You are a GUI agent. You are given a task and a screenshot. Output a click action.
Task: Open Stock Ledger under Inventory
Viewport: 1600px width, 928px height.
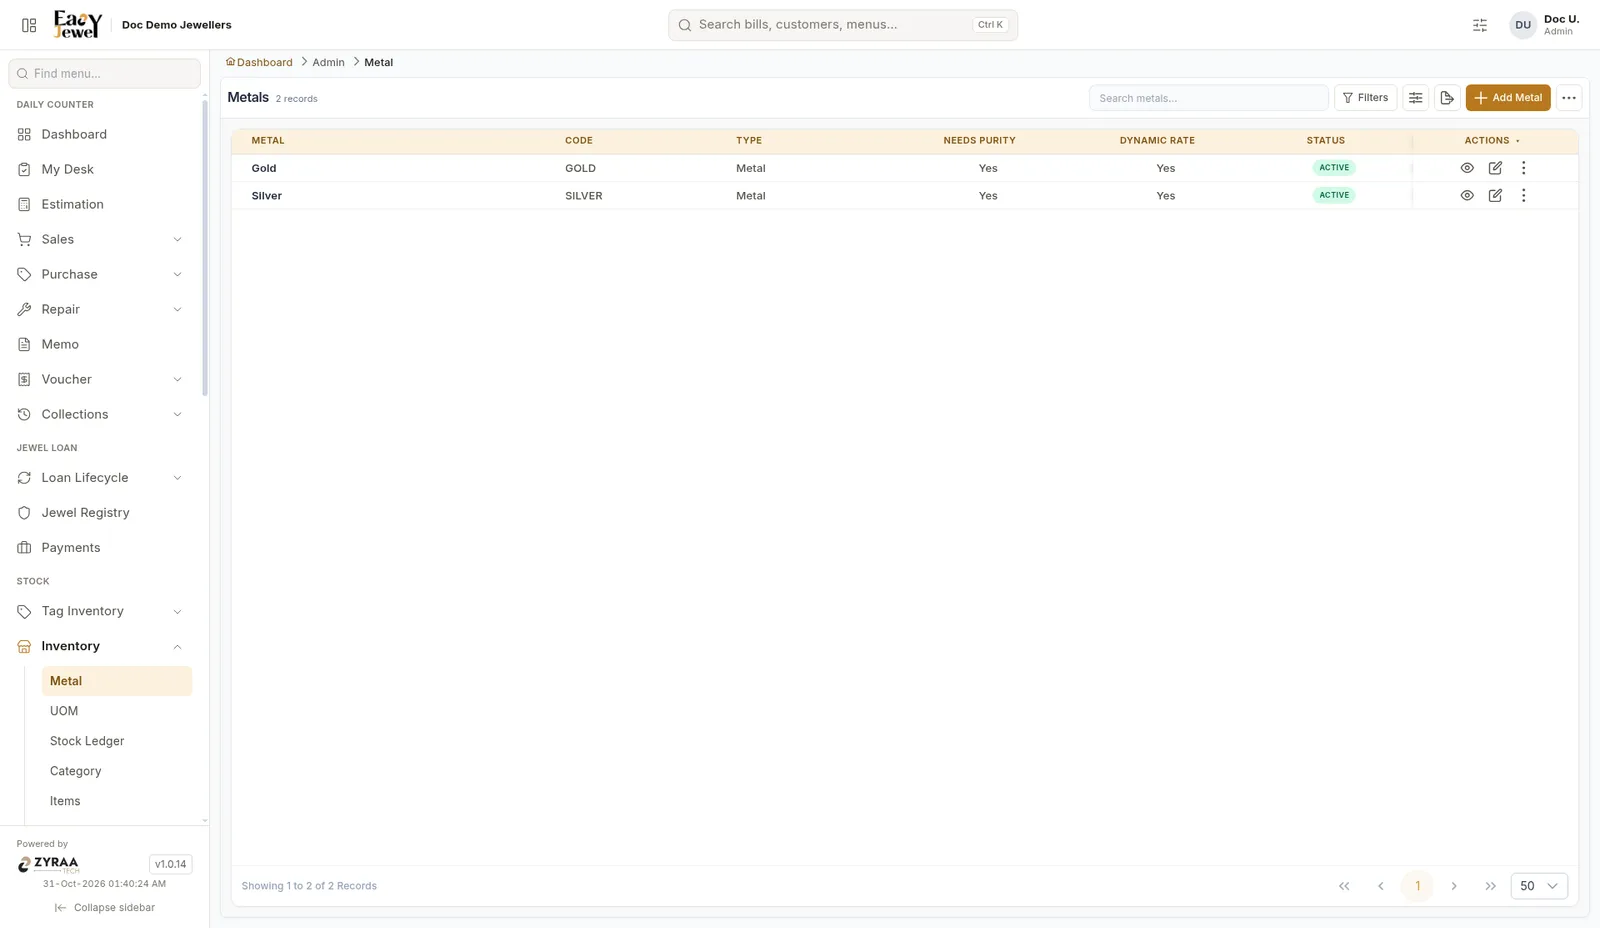click(x=87, y=741)
